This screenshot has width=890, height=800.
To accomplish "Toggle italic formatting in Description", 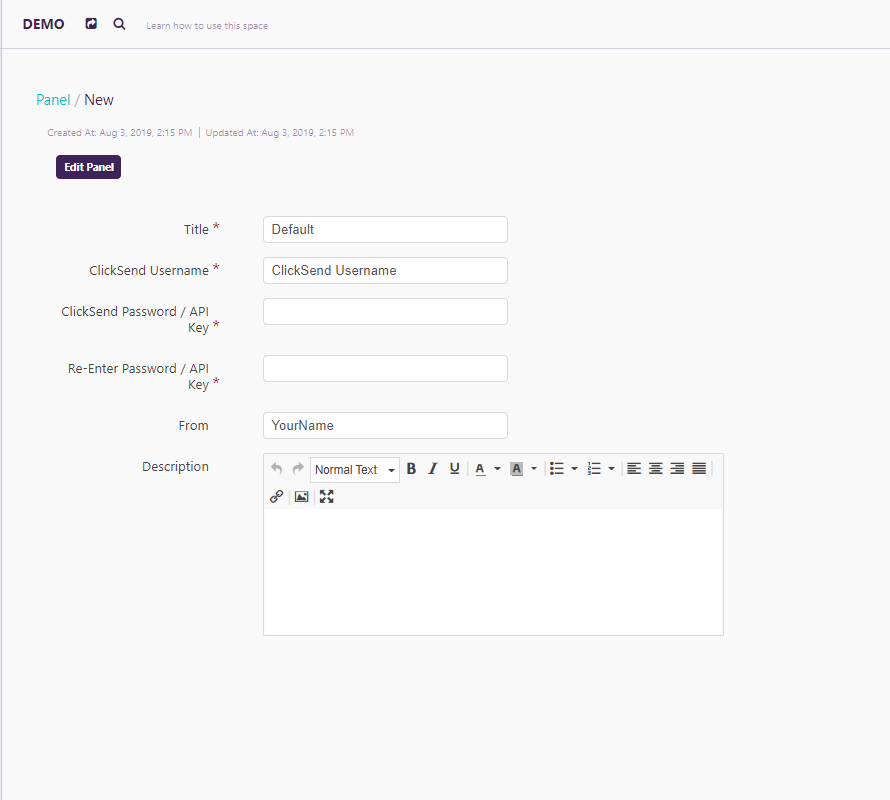I will [433, 468].
